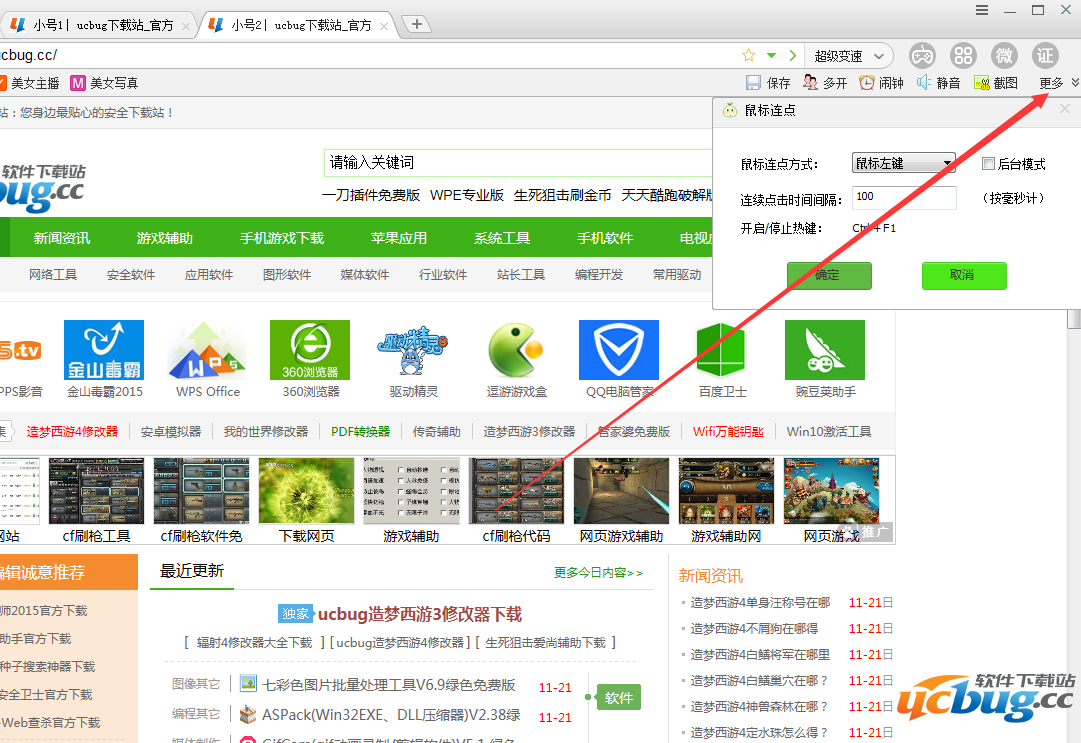Click the WPS Office download icon
This screenshot has height=743, width=1081.
(206, 350)
